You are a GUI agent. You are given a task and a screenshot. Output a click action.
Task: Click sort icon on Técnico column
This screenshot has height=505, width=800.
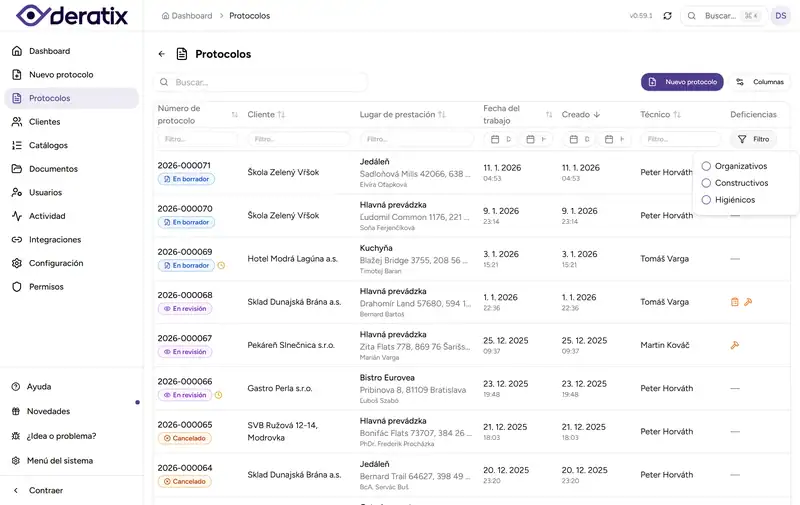(677, 115)
